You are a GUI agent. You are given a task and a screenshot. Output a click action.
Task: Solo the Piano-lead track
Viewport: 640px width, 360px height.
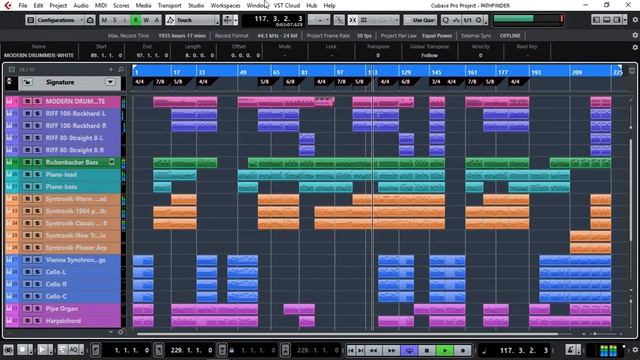click(x=37, y=174)
